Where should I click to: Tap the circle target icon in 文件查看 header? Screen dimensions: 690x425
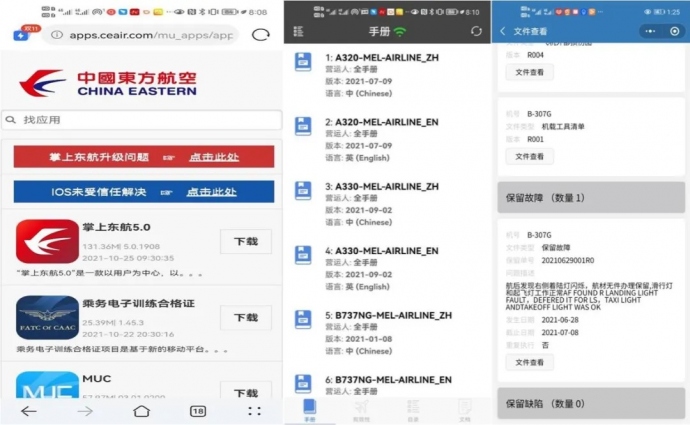point(674,31)
